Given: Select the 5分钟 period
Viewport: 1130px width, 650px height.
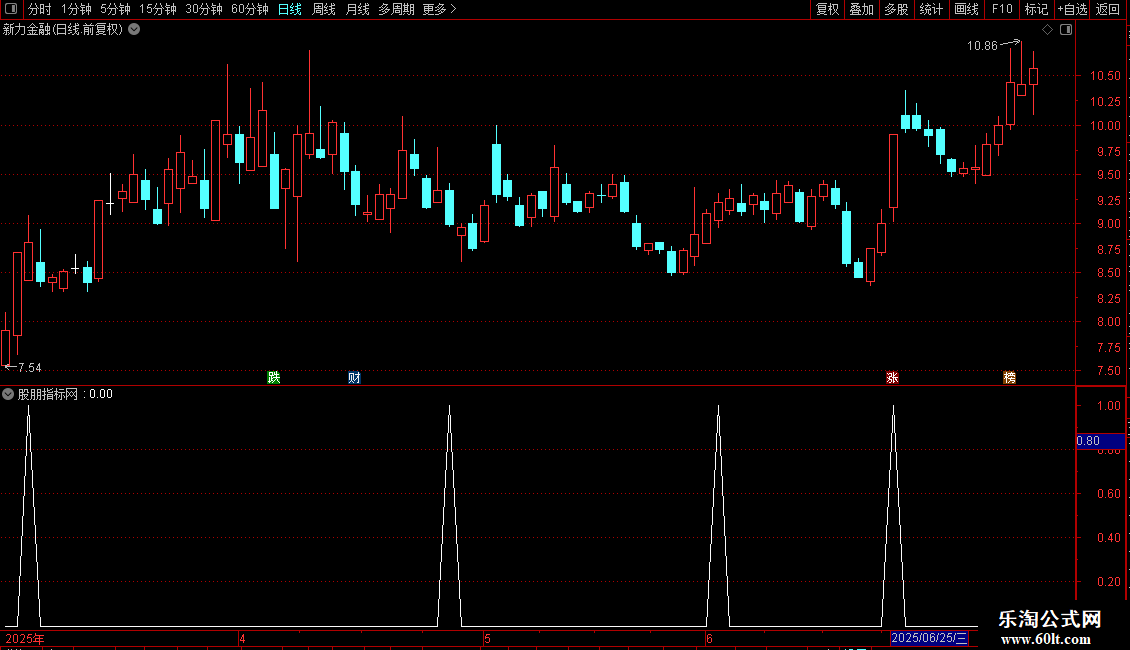Looking at the screenshot, I should pos(115,9).
